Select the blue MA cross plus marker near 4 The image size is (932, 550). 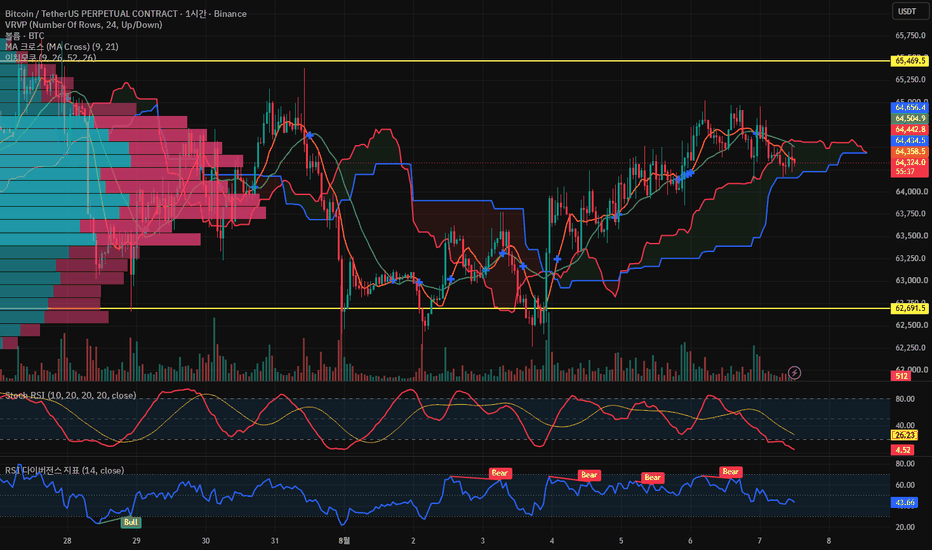(x=557, y=259)
